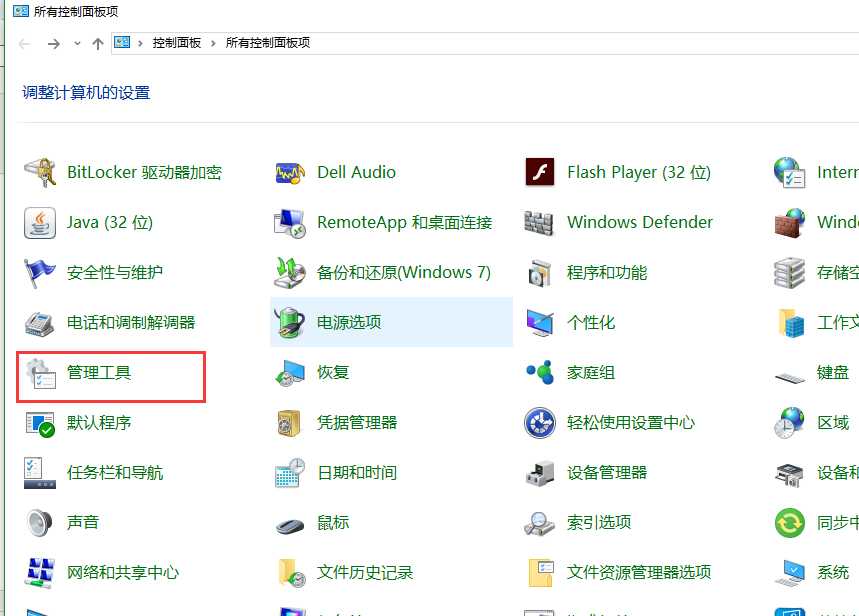Click the 家庭组 homegroup icon
The height and width of the screenshot is (616, 859).
pos(540,373)
